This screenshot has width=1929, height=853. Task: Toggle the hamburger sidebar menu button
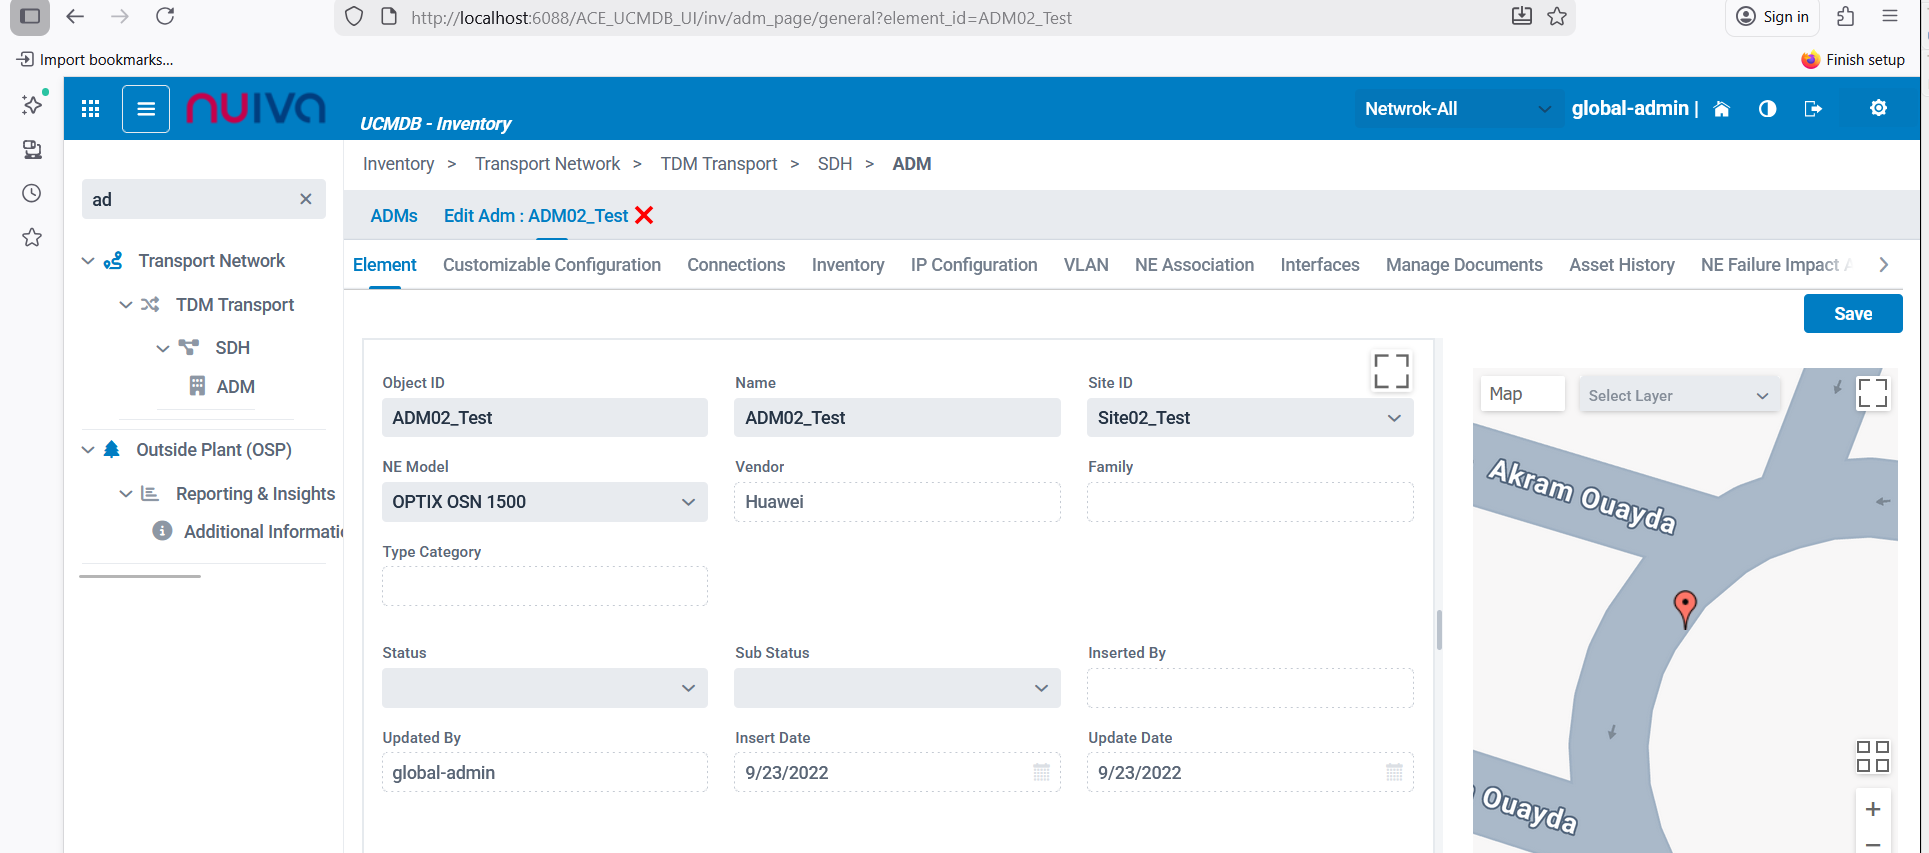pyautogui.click(x=146, y=109)
